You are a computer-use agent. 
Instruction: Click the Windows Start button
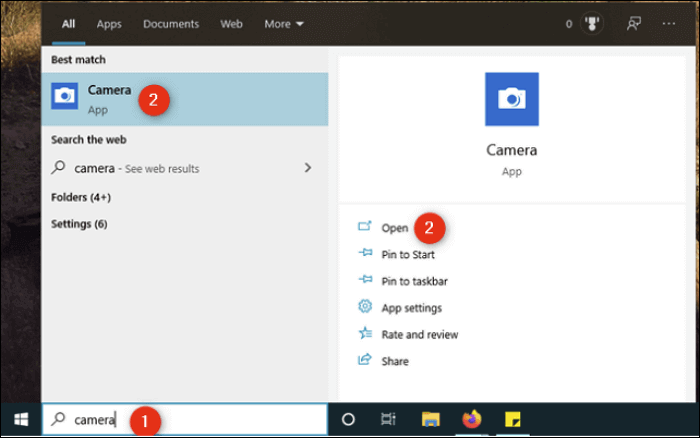click(x=21, y=419)
